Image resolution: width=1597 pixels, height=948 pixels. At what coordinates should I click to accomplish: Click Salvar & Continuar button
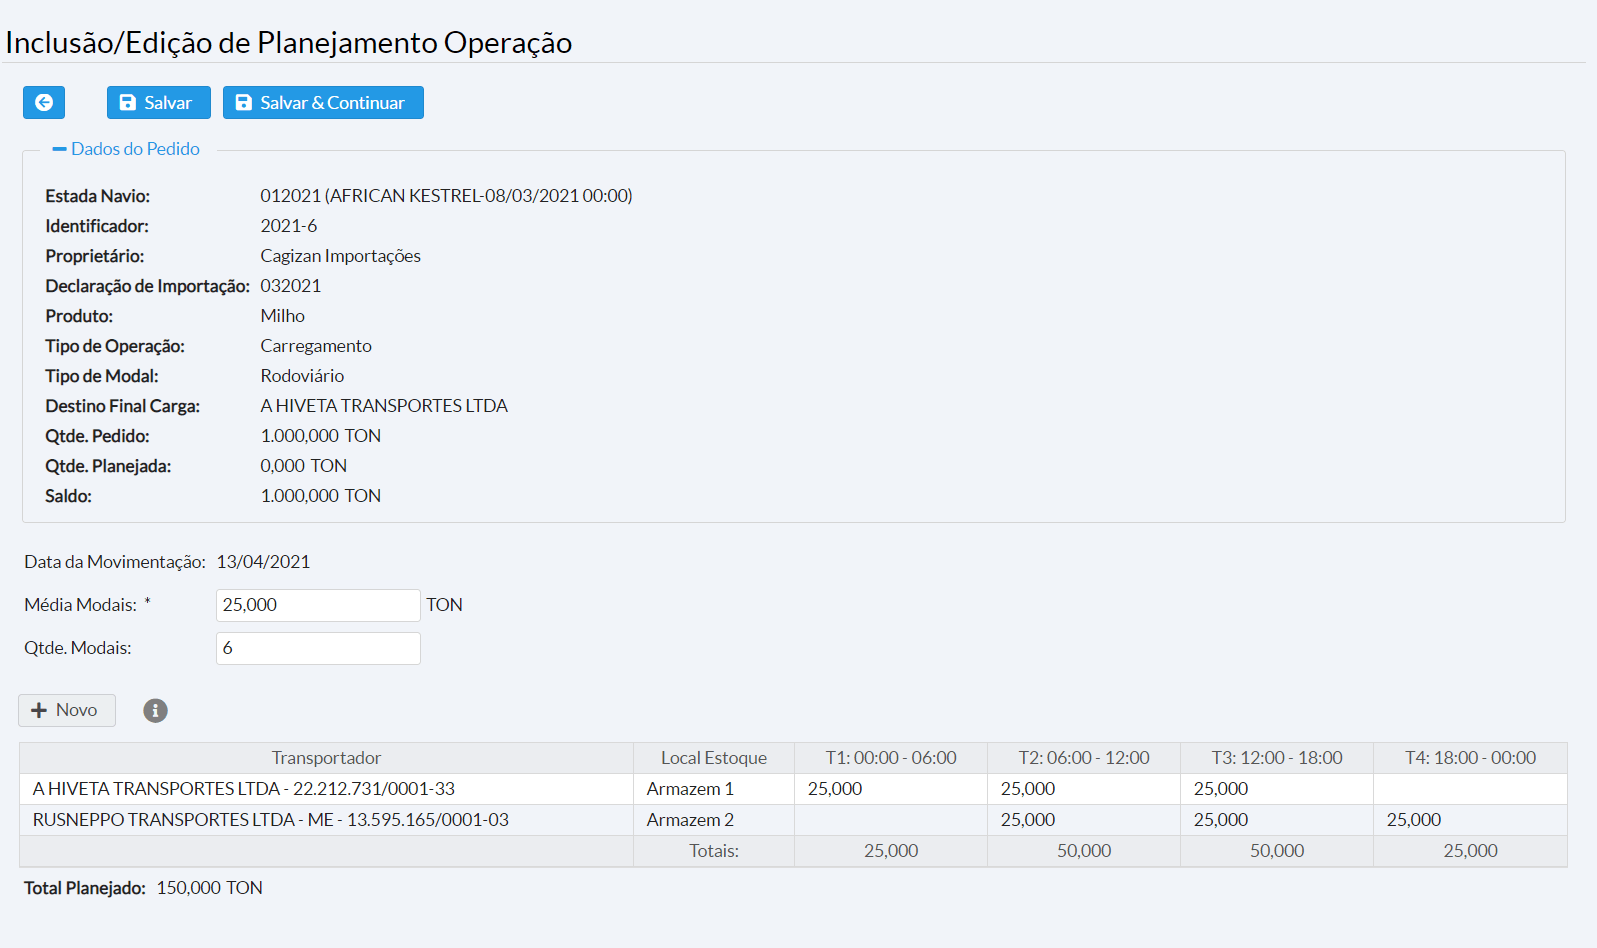(x=323, y=102)
